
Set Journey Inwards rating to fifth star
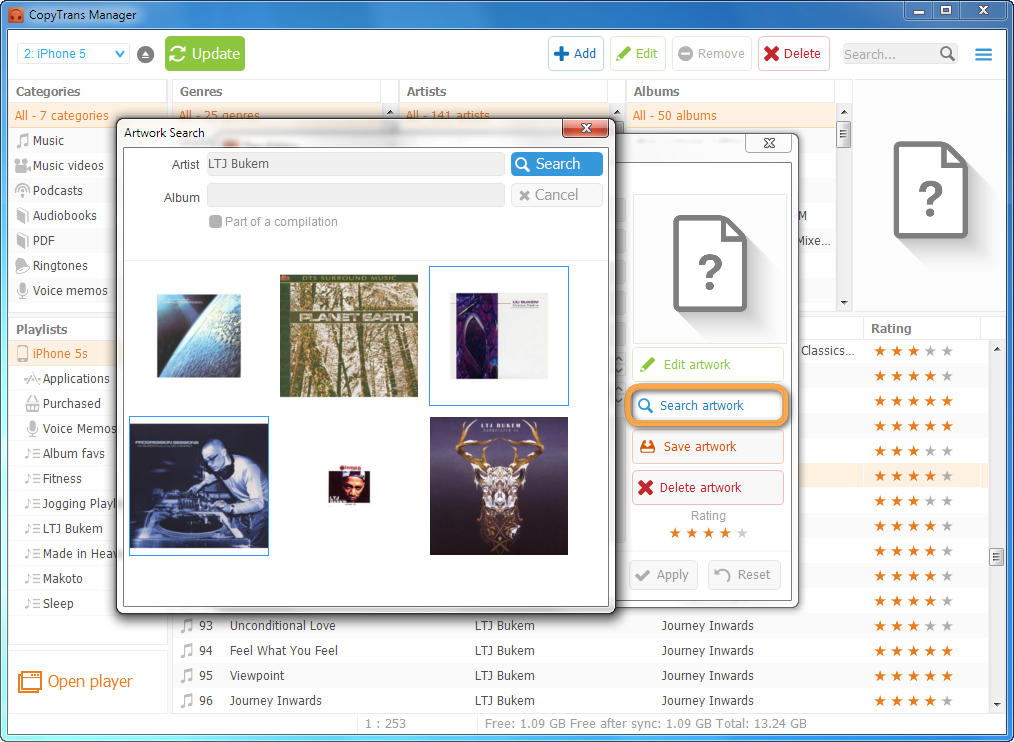947,701
